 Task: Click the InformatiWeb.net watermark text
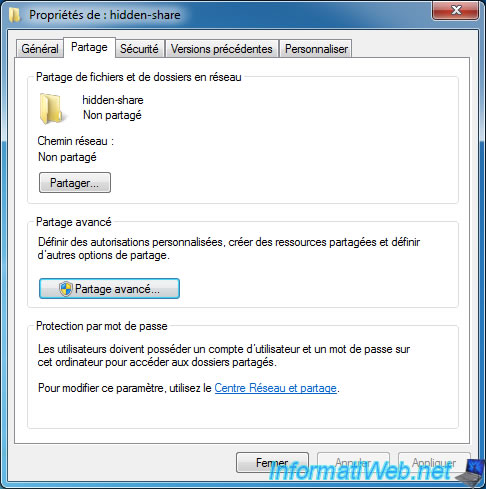(360, 472)
